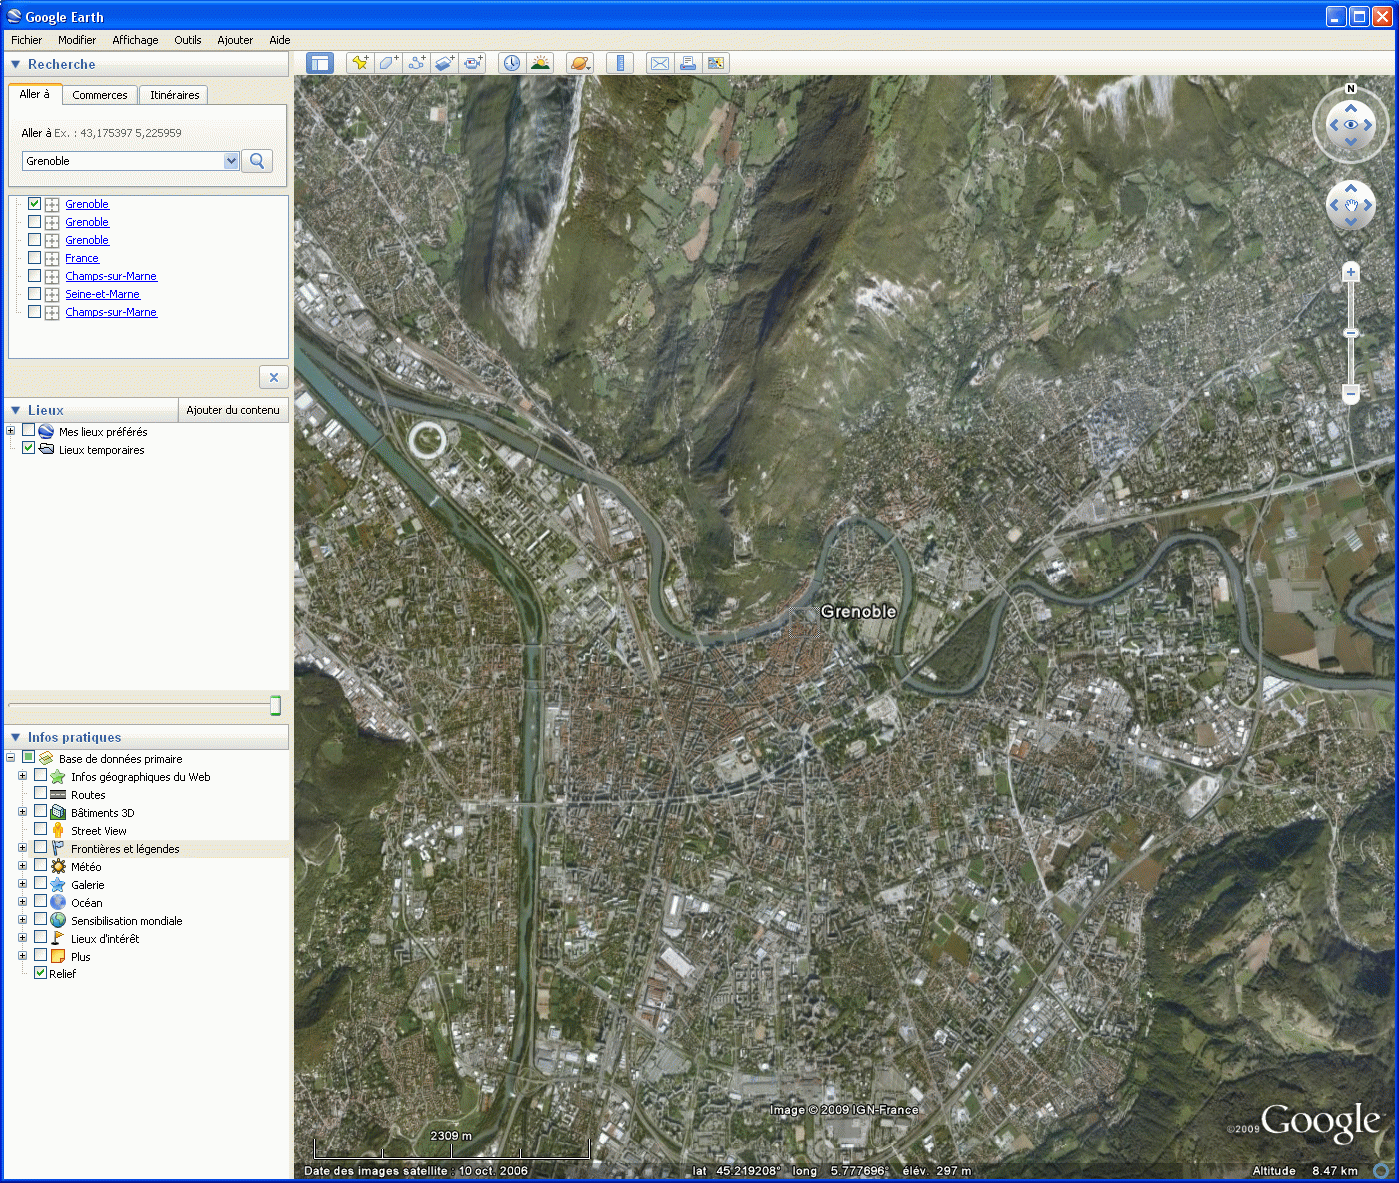Enable Frontières et légendes checkbox
This screenshot has height=1183, width=1399.
click(40, 848)
